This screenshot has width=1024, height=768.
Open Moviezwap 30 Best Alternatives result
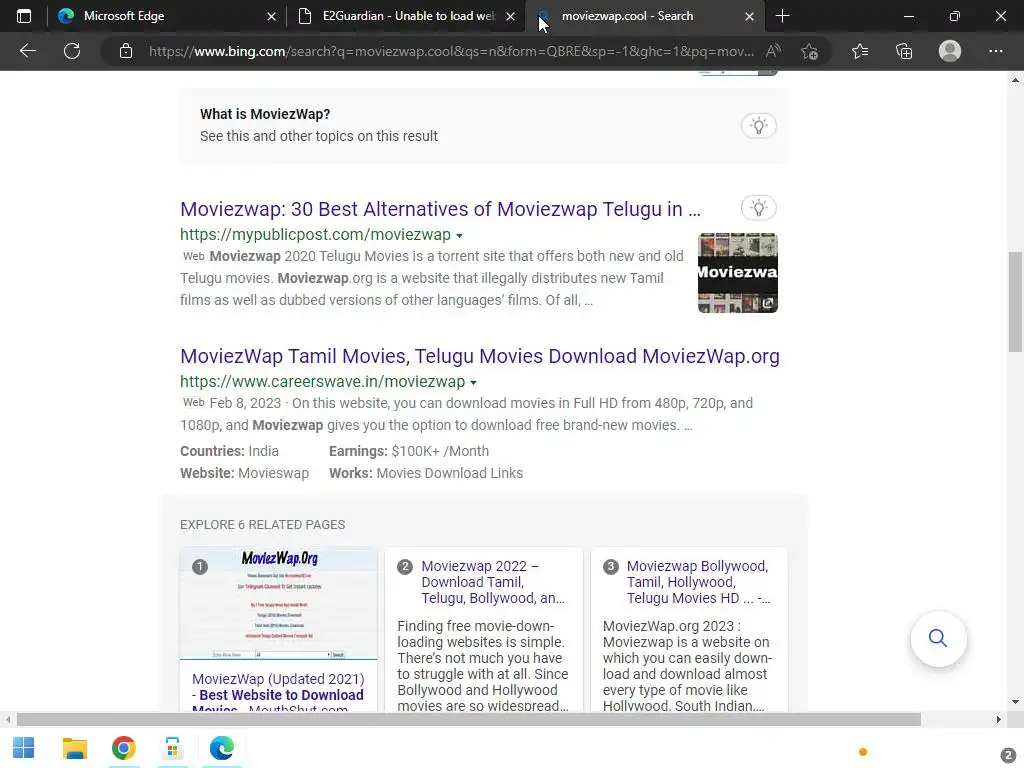pyautogui.click(x=440, y=209)
